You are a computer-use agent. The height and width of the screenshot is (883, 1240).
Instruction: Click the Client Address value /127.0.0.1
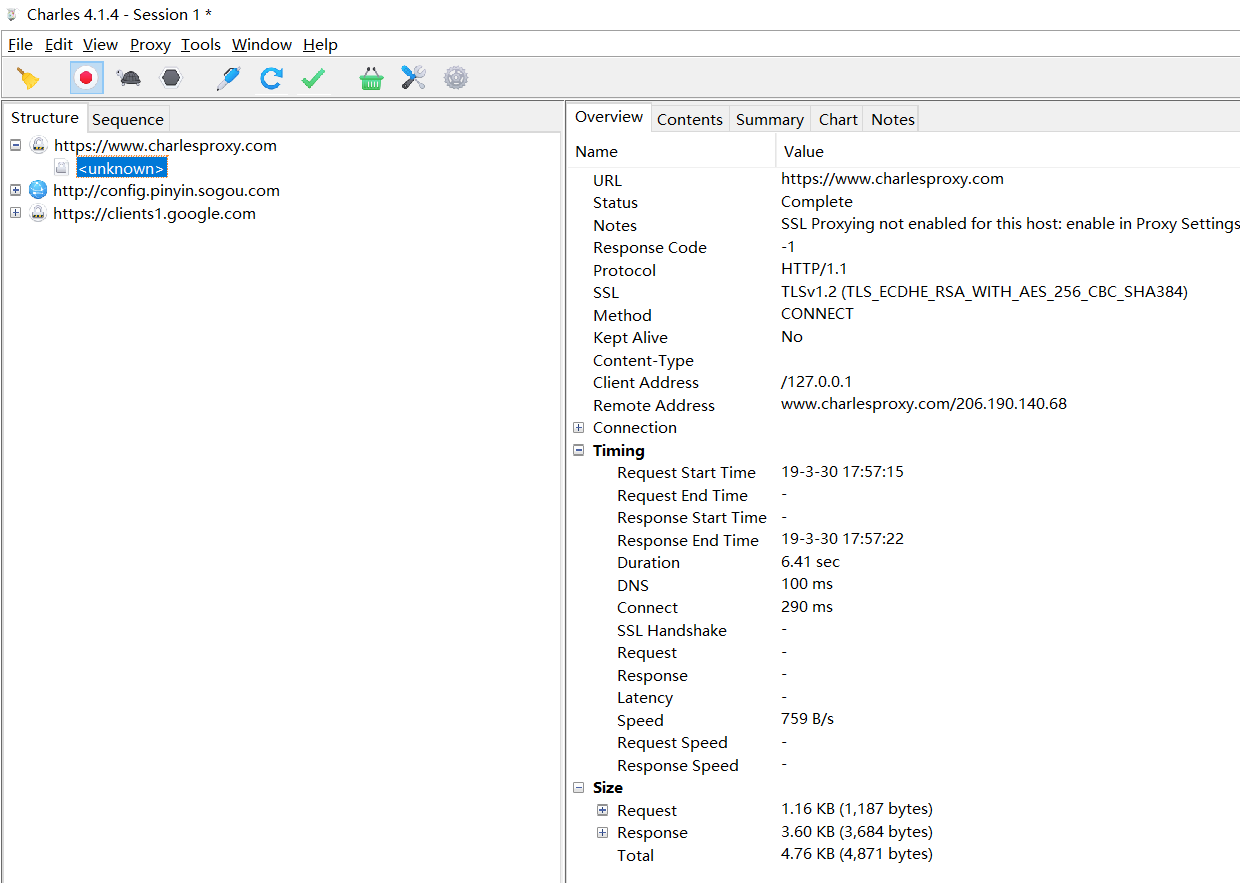pyautogui.click(x=817, y=382)
